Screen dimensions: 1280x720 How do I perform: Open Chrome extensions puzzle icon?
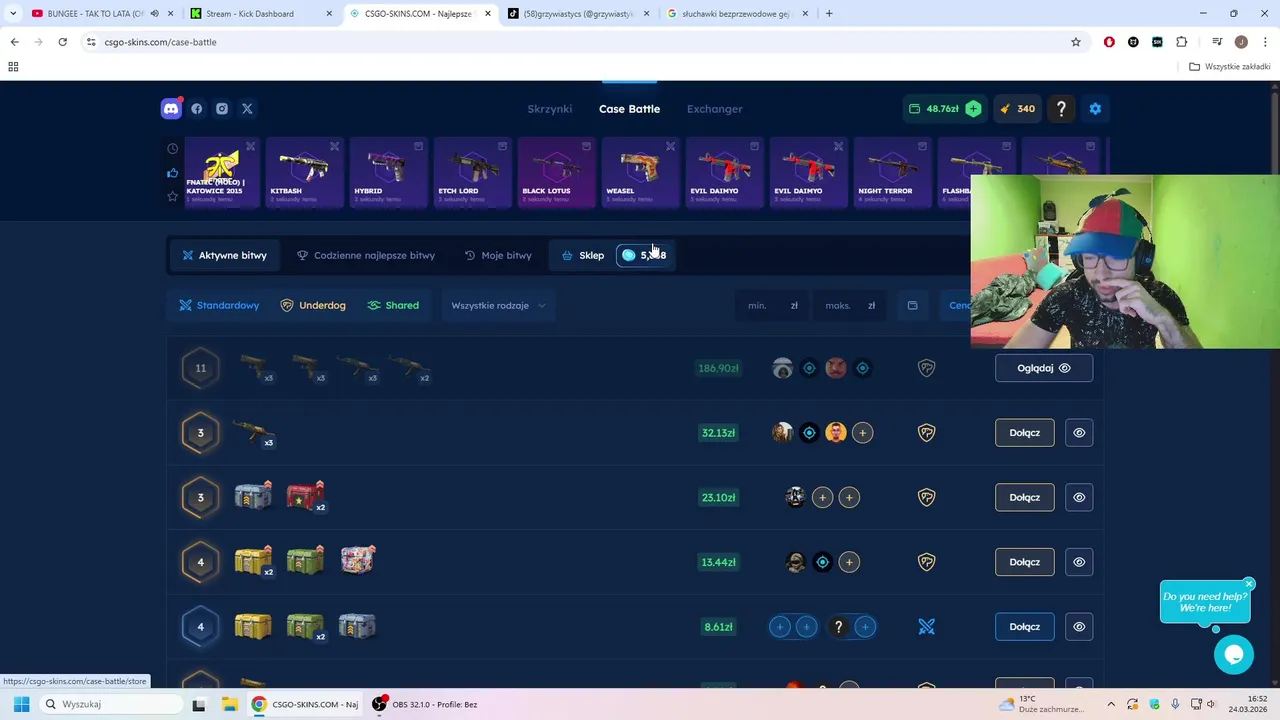click(x=1181, y=42)
